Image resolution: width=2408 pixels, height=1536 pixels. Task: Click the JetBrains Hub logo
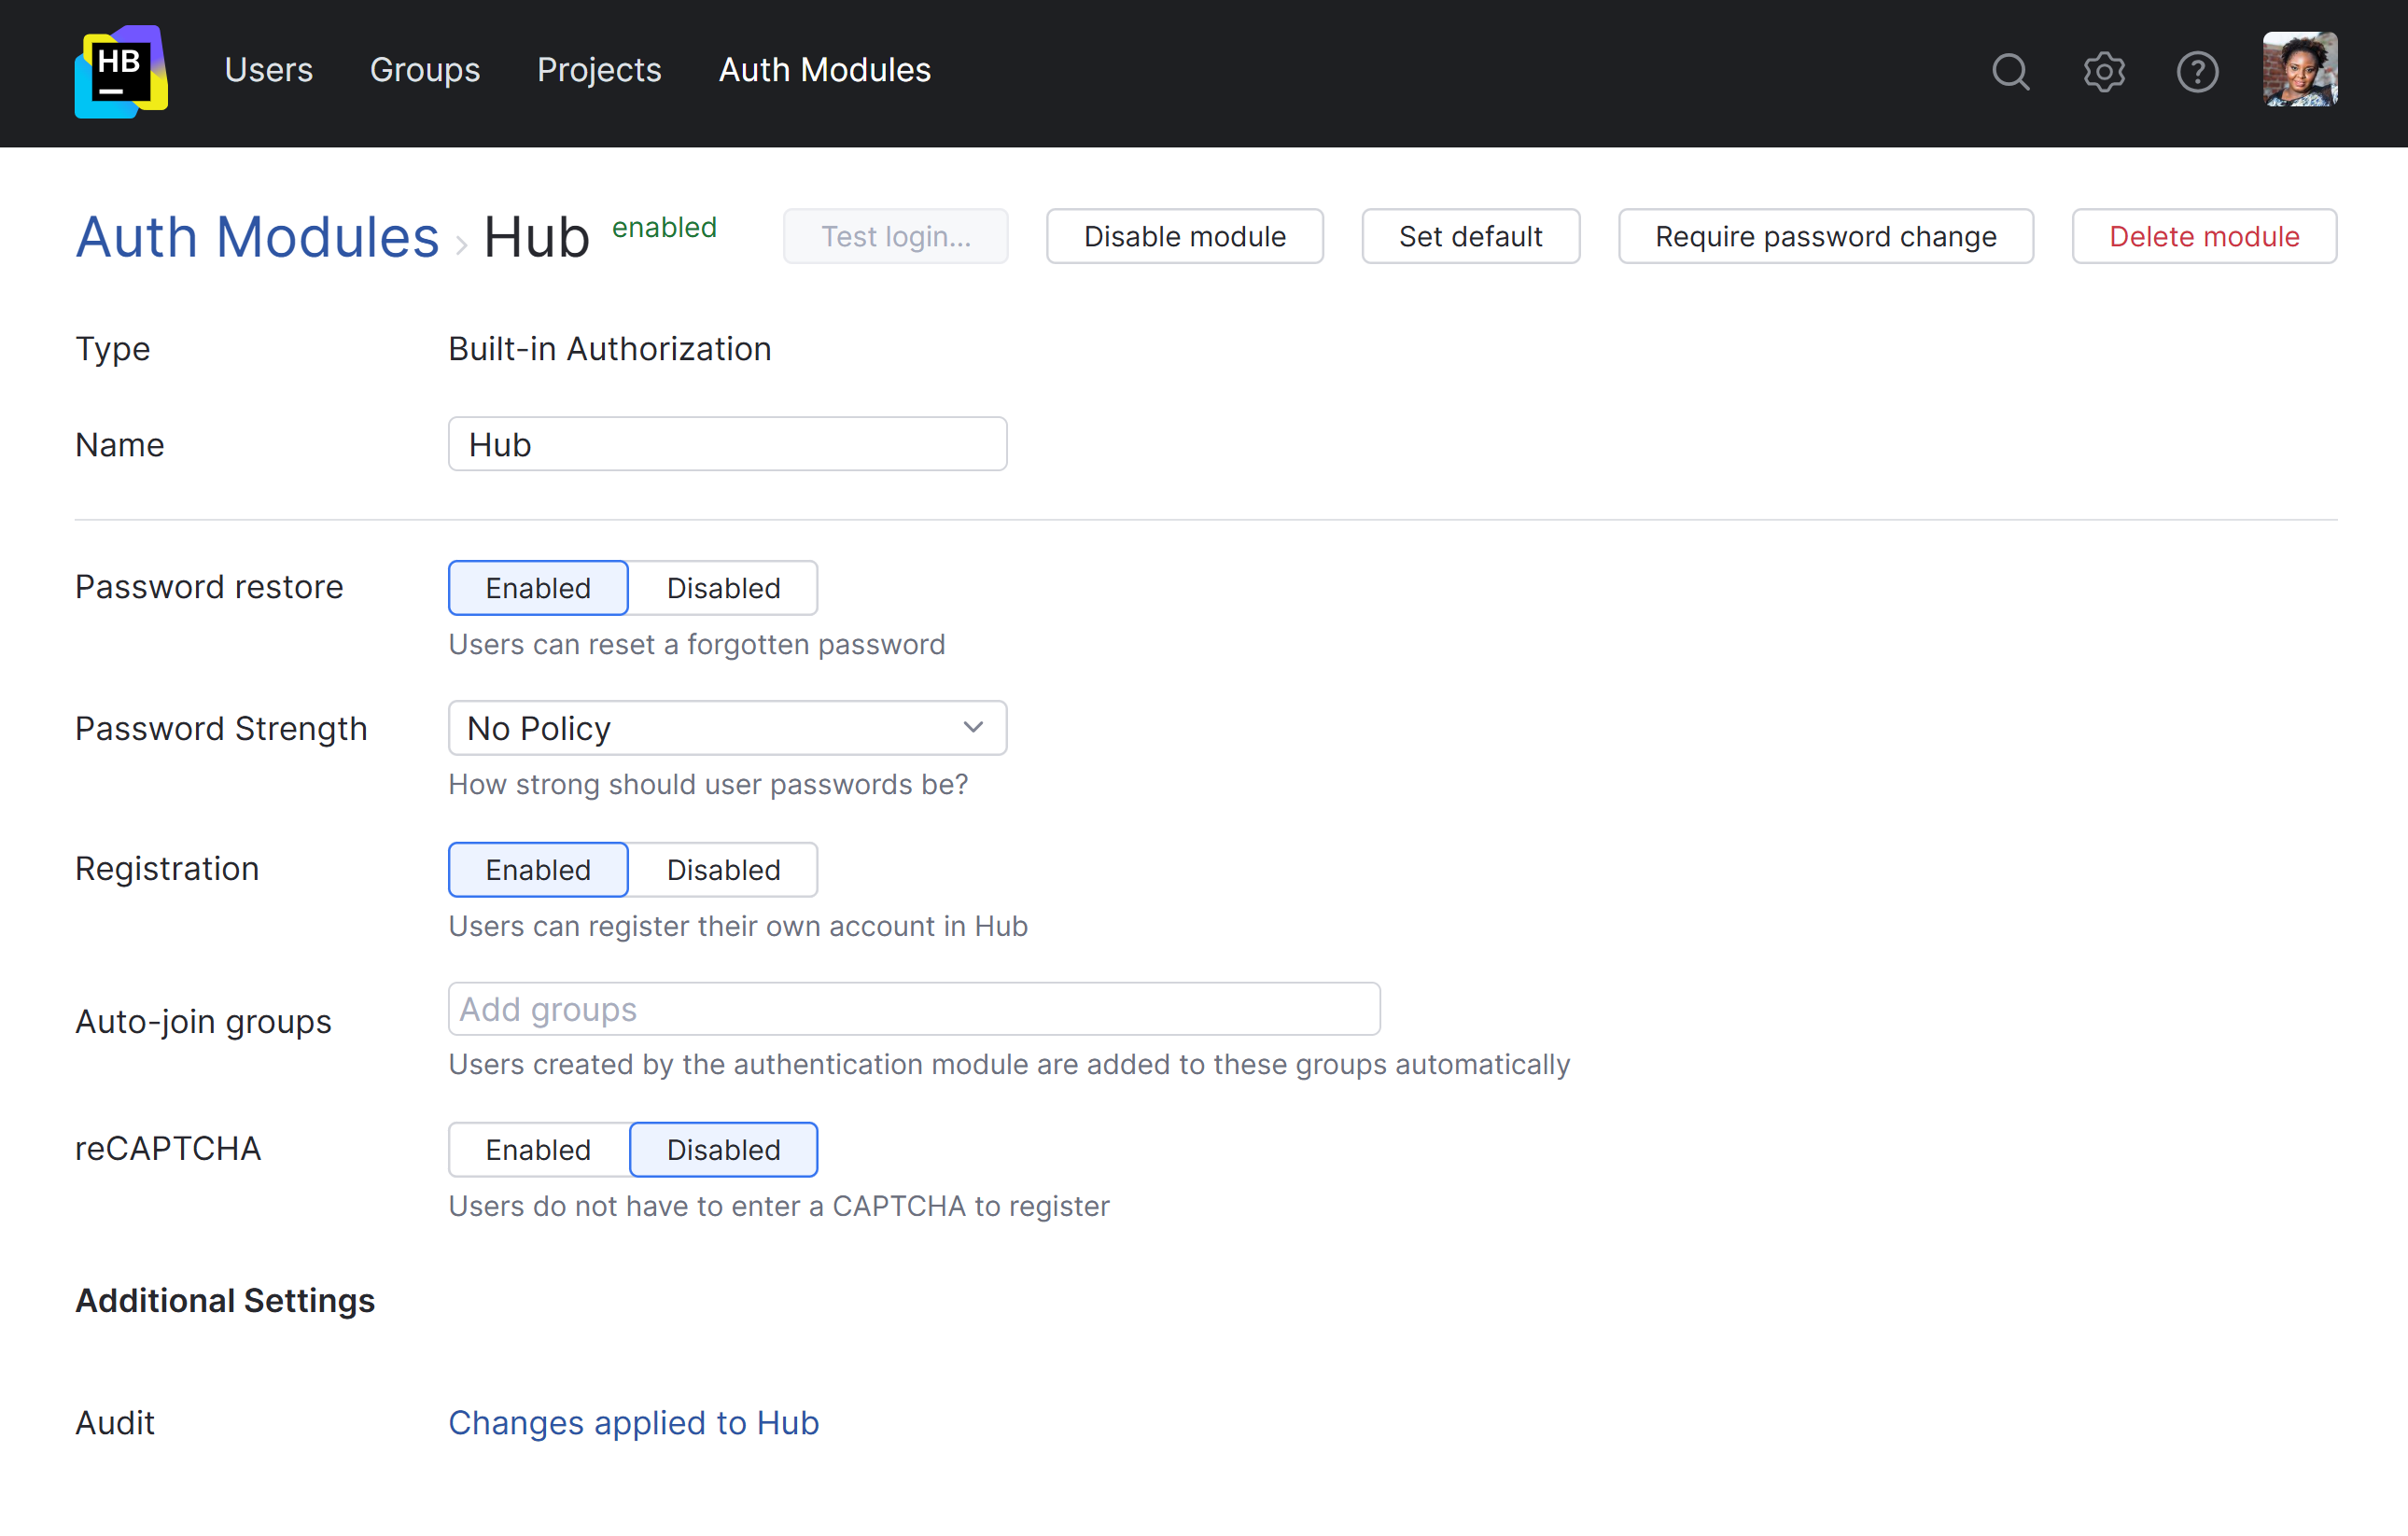point(119,71)
